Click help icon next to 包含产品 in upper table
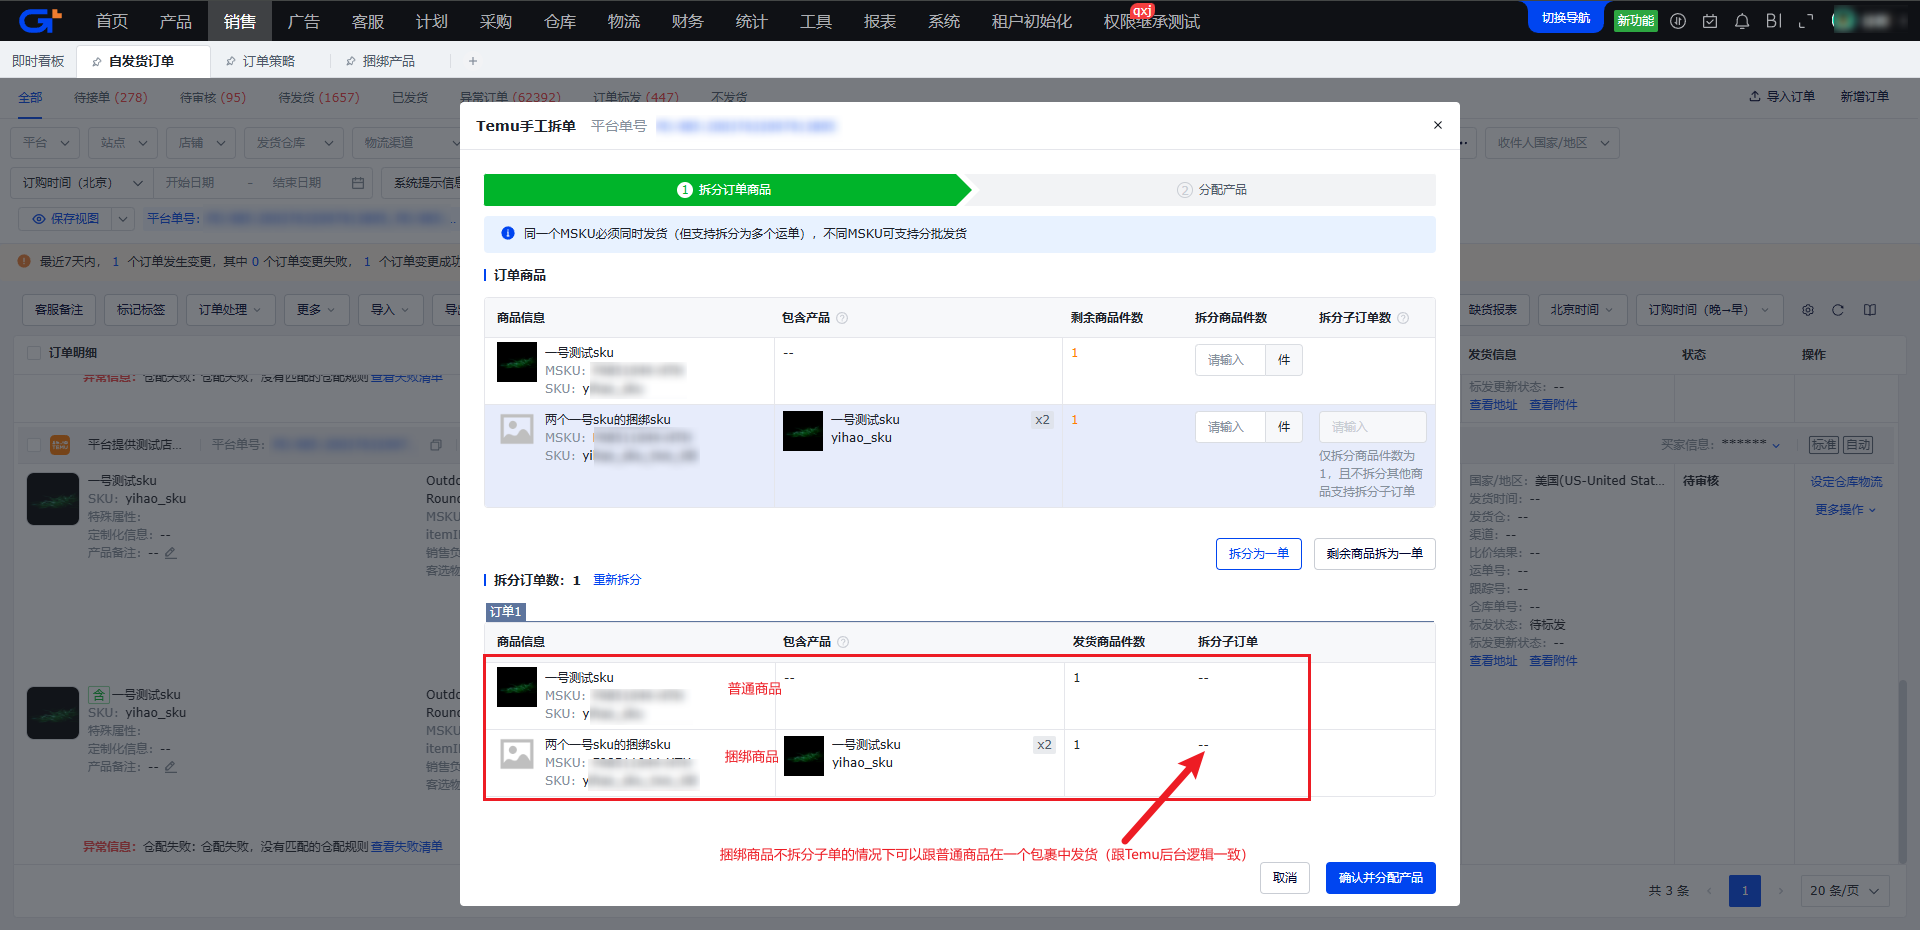This screenshot has width=1920, height=930. click(842, 318)
